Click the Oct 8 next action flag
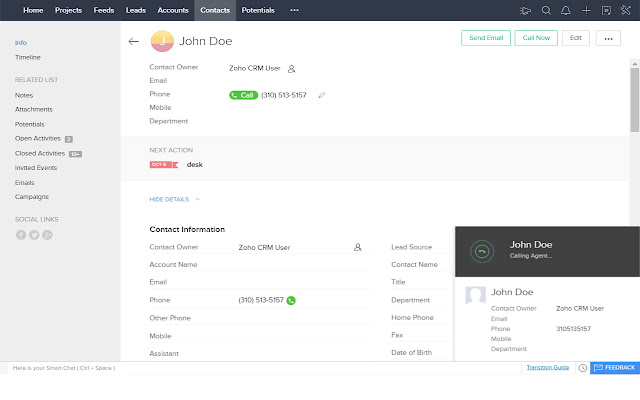The height and width of the screenshot is (400, 640). pos(164,164)
